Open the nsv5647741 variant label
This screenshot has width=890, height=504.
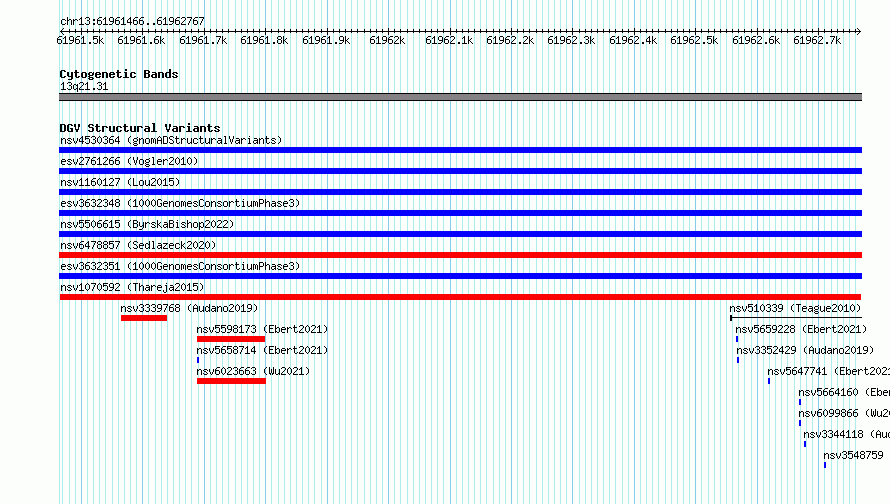829,371
